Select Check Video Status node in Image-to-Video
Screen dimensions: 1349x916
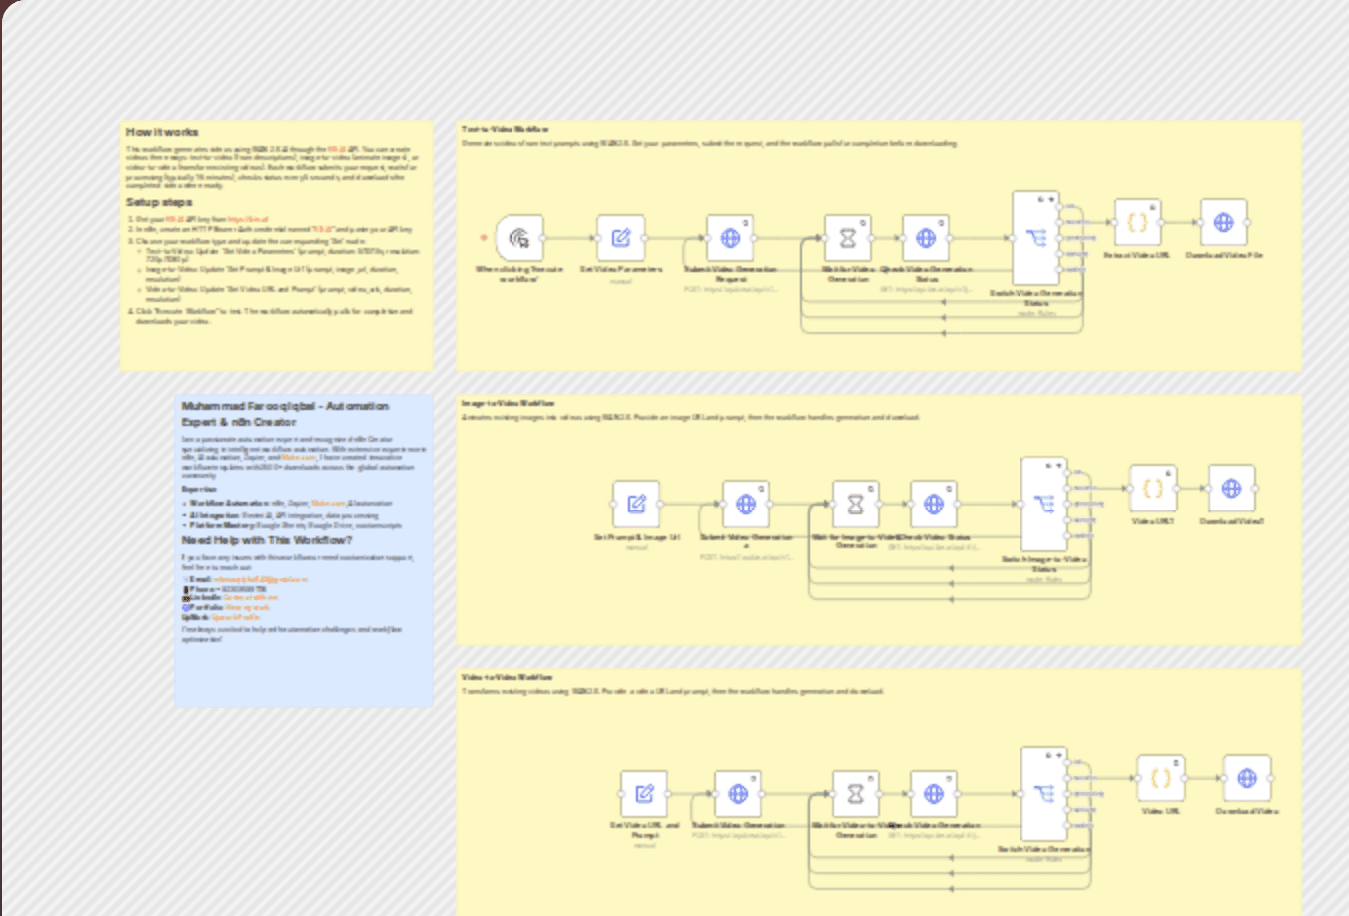934,504
